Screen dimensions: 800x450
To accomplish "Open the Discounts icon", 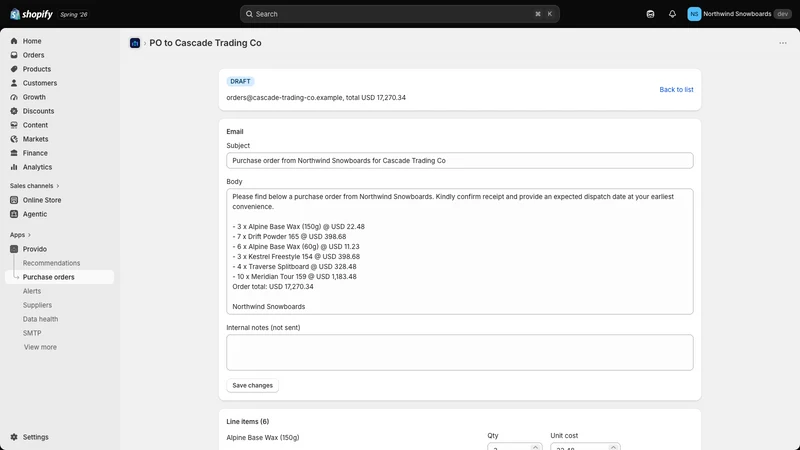I will click(14, 111).
